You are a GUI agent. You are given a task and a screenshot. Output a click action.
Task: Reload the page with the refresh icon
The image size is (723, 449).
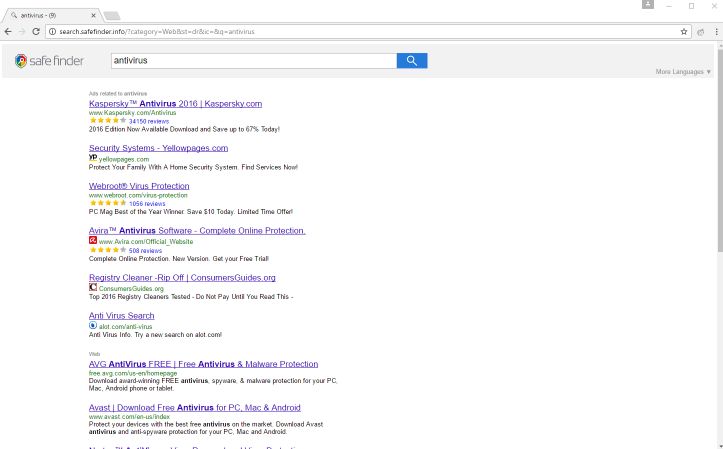click(36, 31)
